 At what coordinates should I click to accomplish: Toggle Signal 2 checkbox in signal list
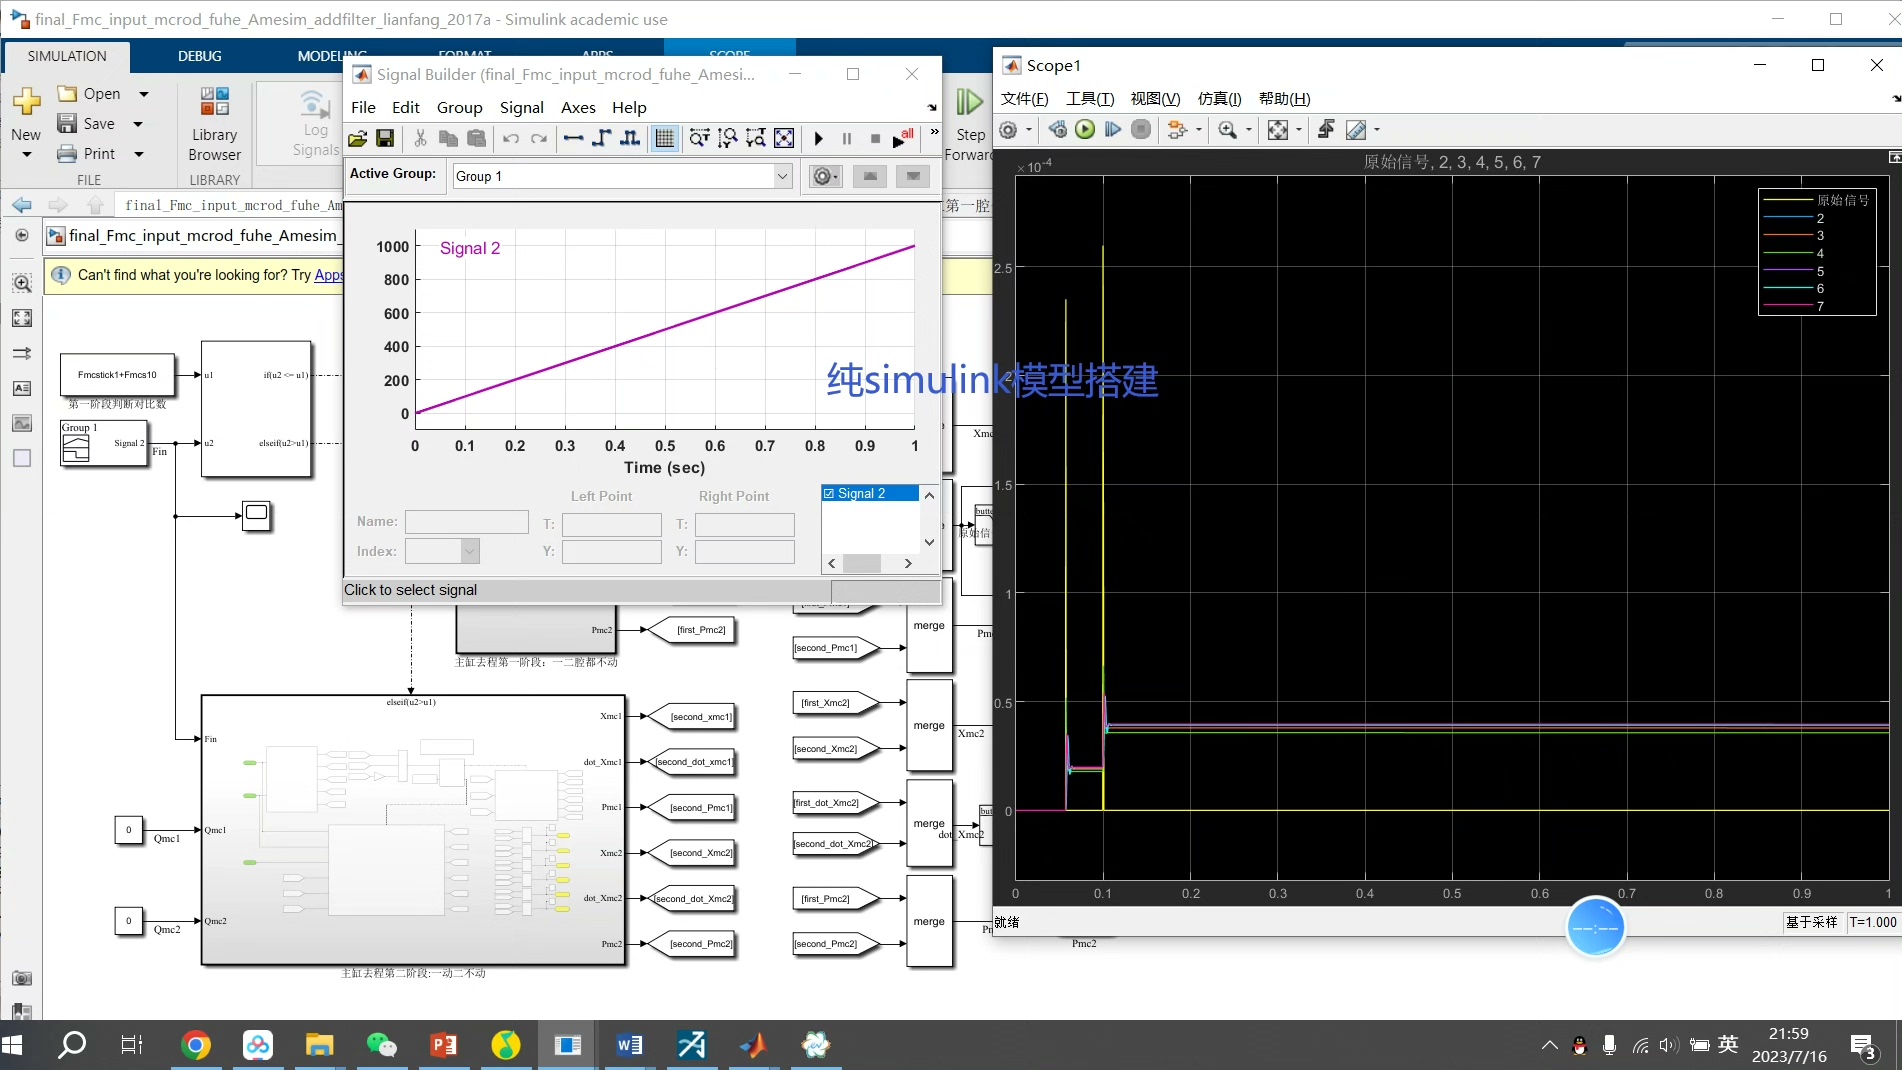point(829,493)
